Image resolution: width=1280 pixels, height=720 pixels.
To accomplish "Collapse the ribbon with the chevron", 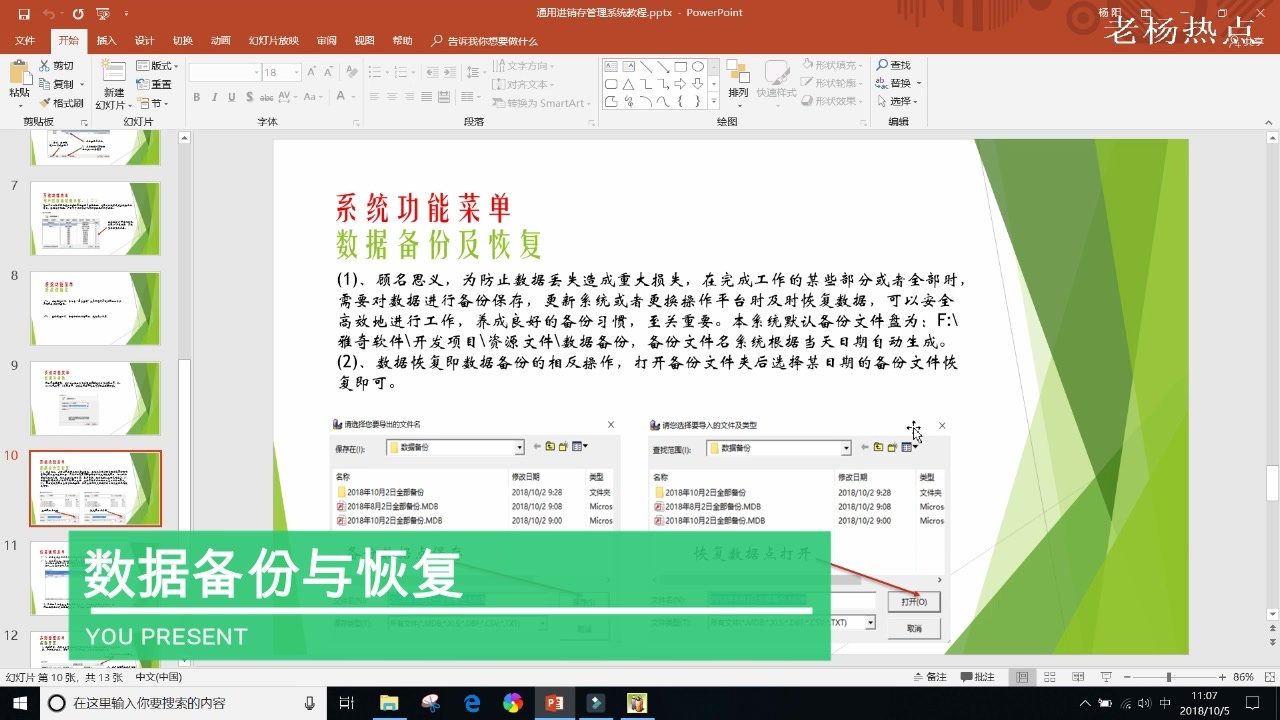I will (x=1267, y=121).
